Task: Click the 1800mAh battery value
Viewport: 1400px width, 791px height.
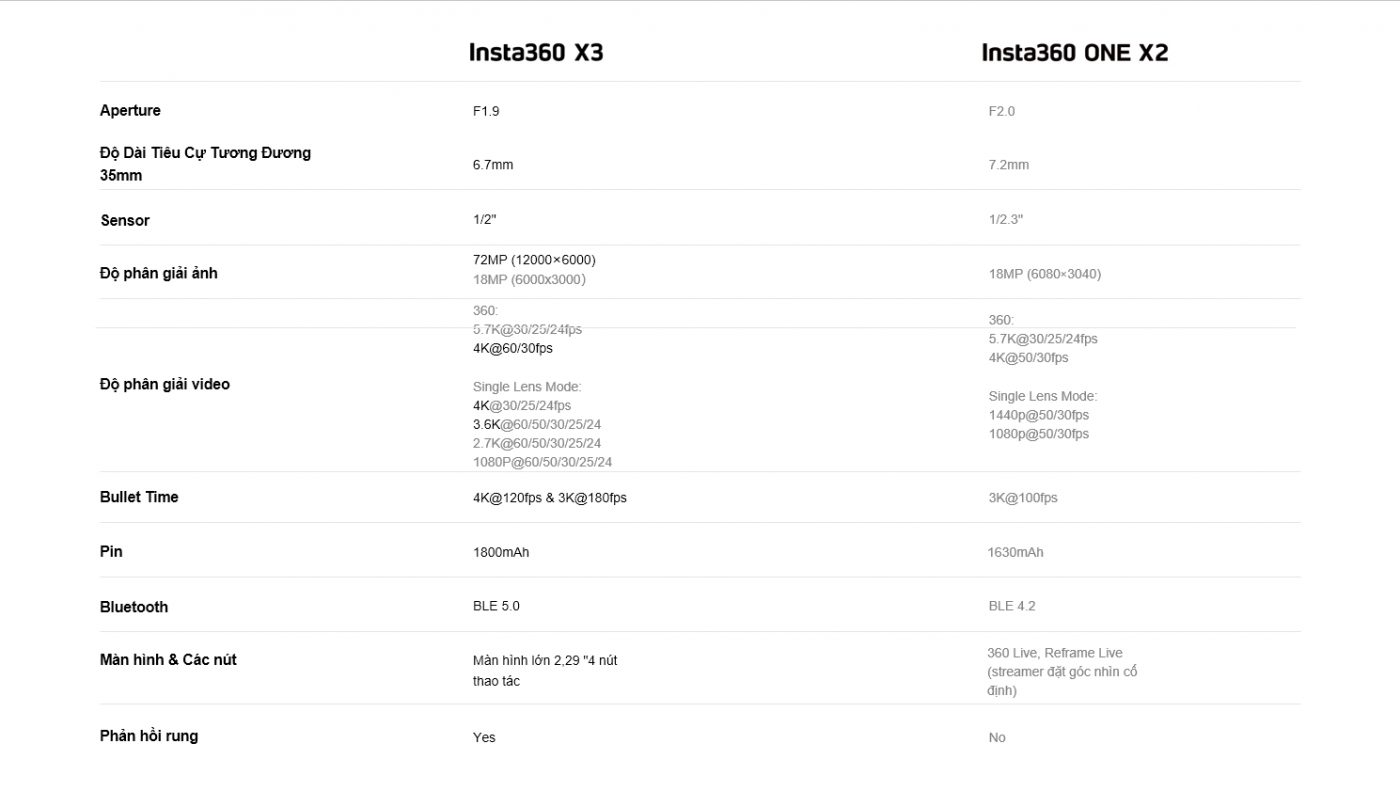Action: (x=501, y=552)
